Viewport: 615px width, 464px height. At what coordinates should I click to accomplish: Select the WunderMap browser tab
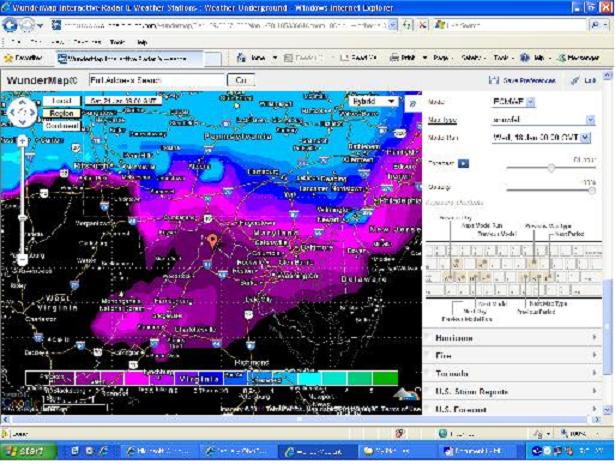[x=129, y=59]
